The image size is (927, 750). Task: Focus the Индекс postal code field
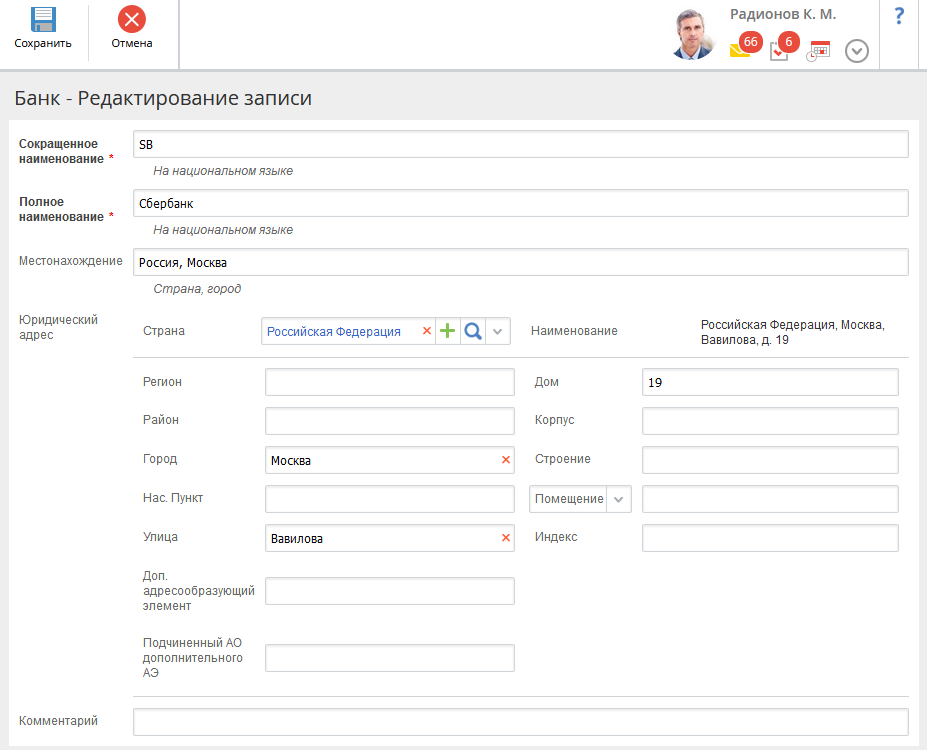pyautogui.click(x=769, y=538)
